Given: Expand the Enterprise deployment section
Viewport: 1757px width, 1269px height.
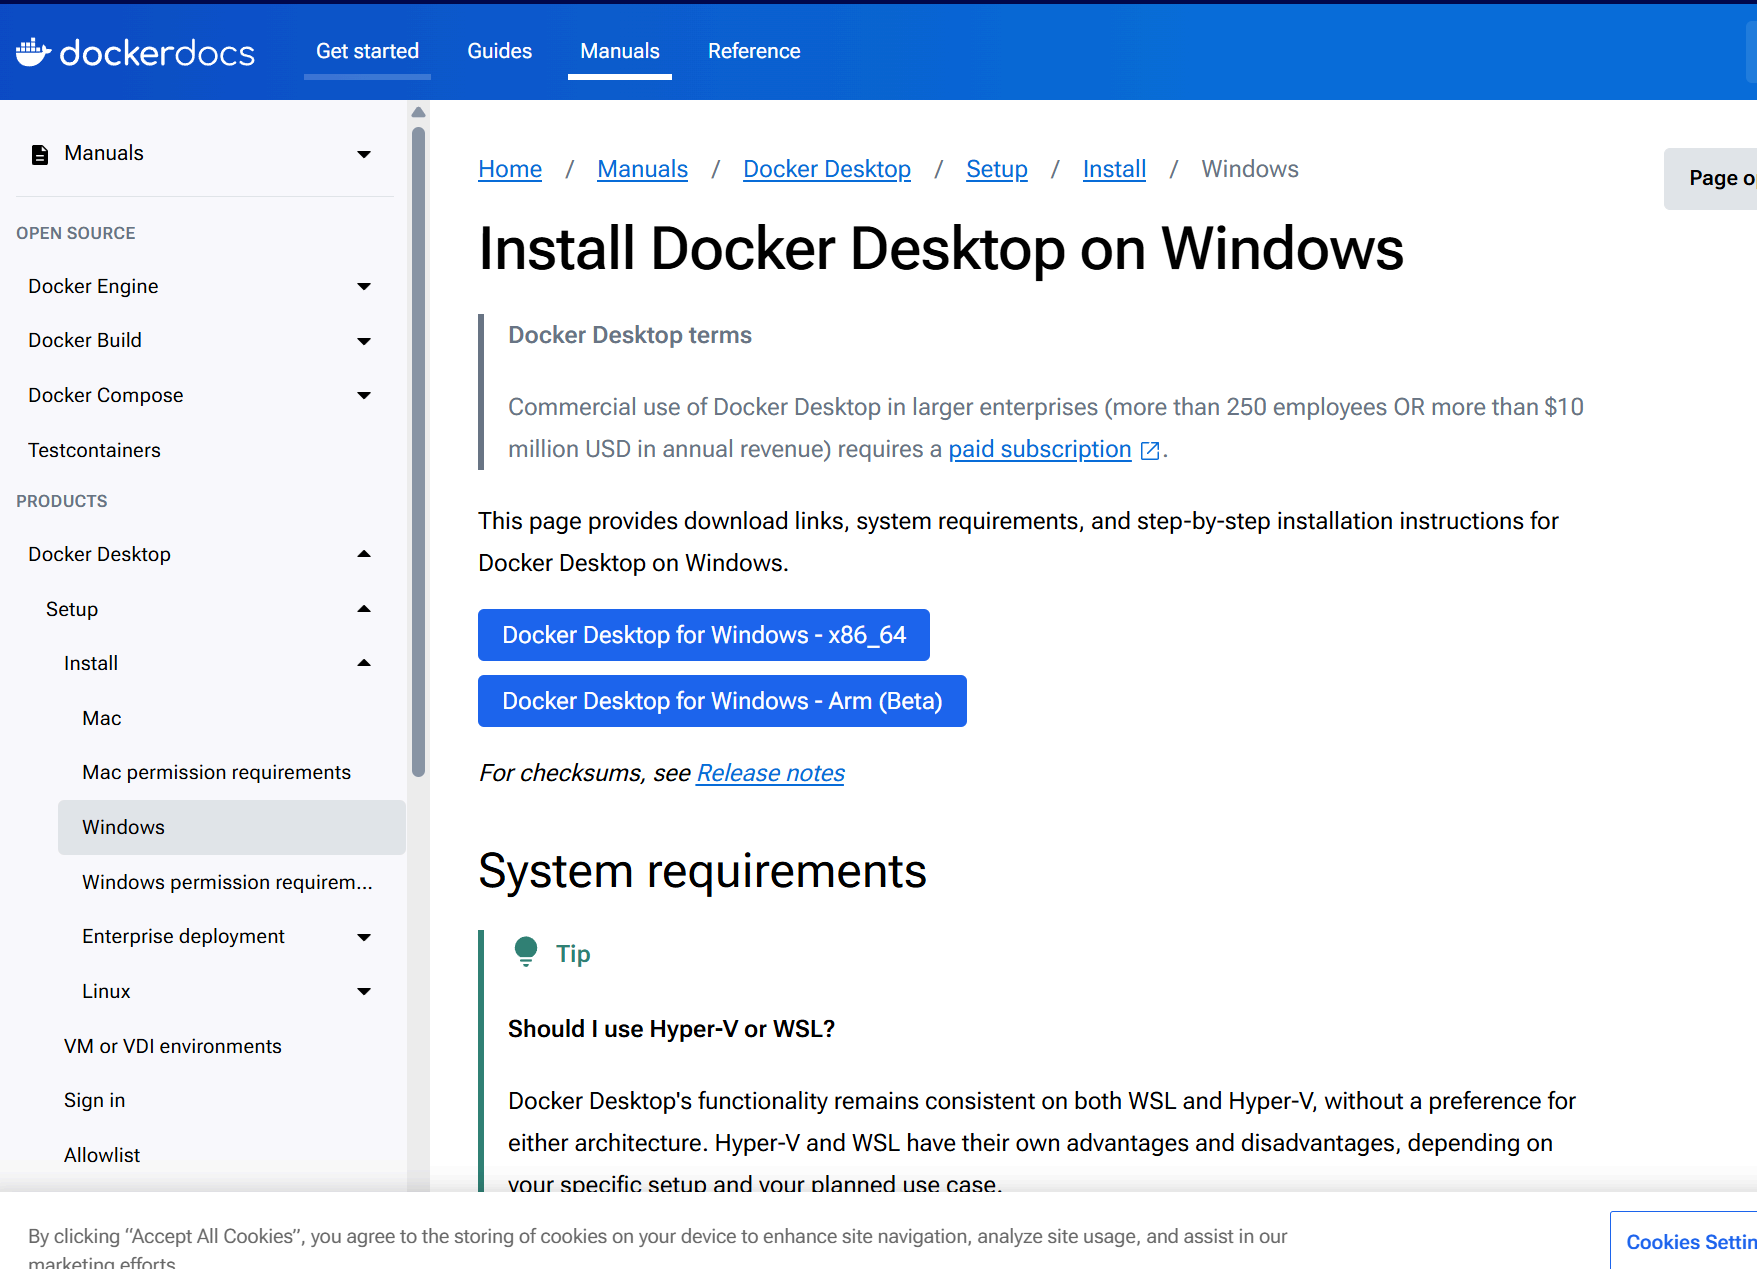Looking at the screenshot, I should (364, 937).
